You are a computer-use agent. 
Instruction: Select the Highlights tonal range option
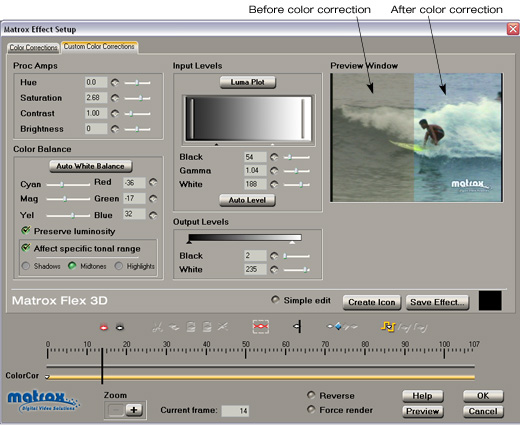coord(118,266)
